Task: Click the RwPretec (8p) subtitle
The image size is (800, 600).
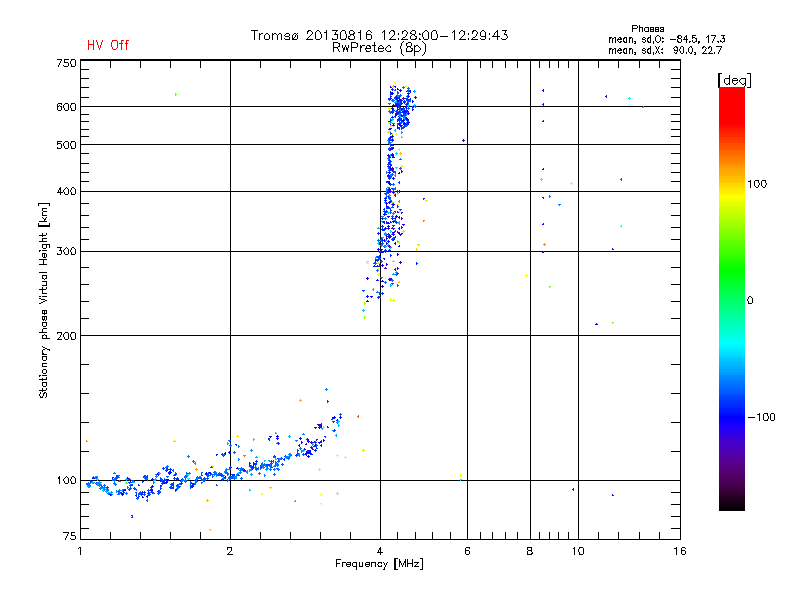Action: (x=379, y=47)
